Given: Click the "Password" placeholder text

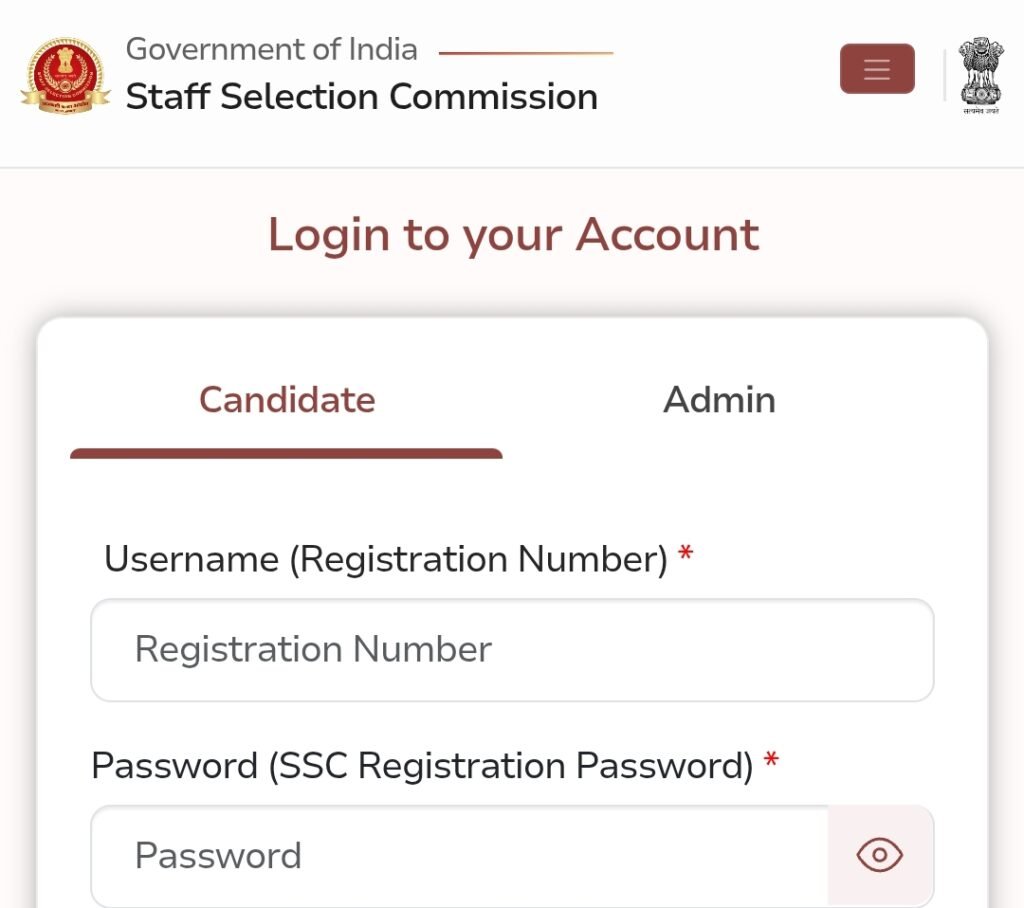Looking at the screenshot, I should pyautogui.click(x=218, y=856).
